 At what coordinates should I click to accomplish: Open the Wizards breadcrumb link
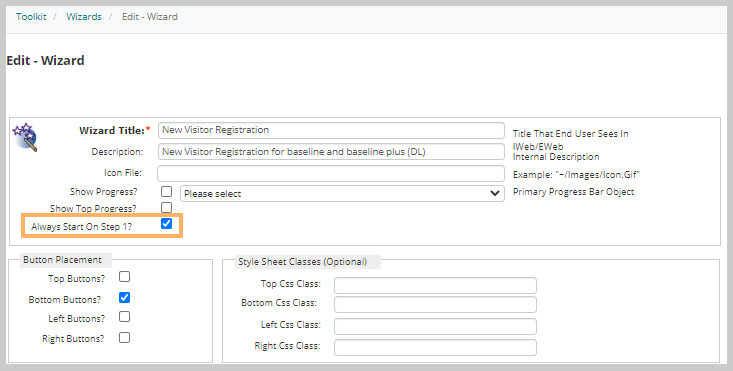point(84,17)
